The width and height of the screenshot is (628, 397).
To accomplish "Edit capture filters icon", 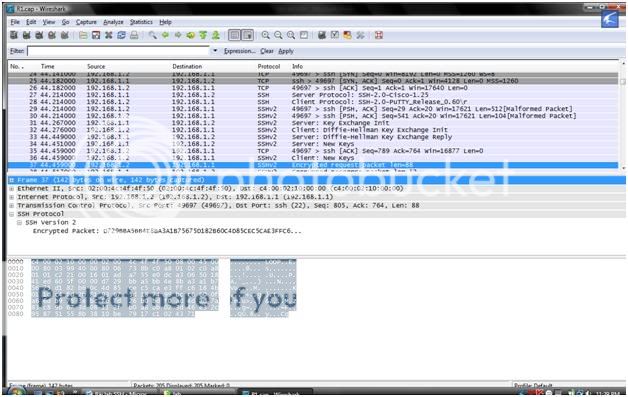I will (x=322, y=35).
